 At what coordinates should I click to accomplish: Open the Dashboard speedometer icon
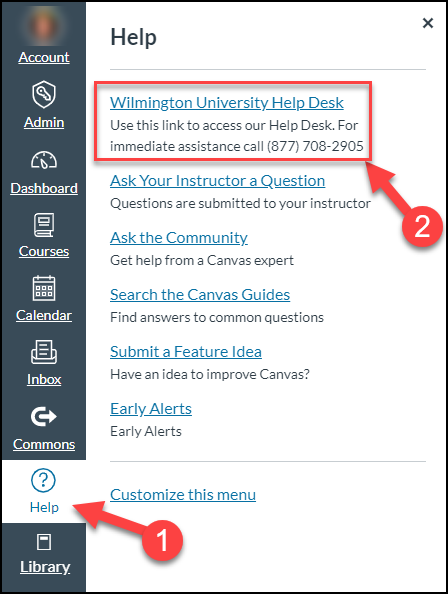click(44, 160)
